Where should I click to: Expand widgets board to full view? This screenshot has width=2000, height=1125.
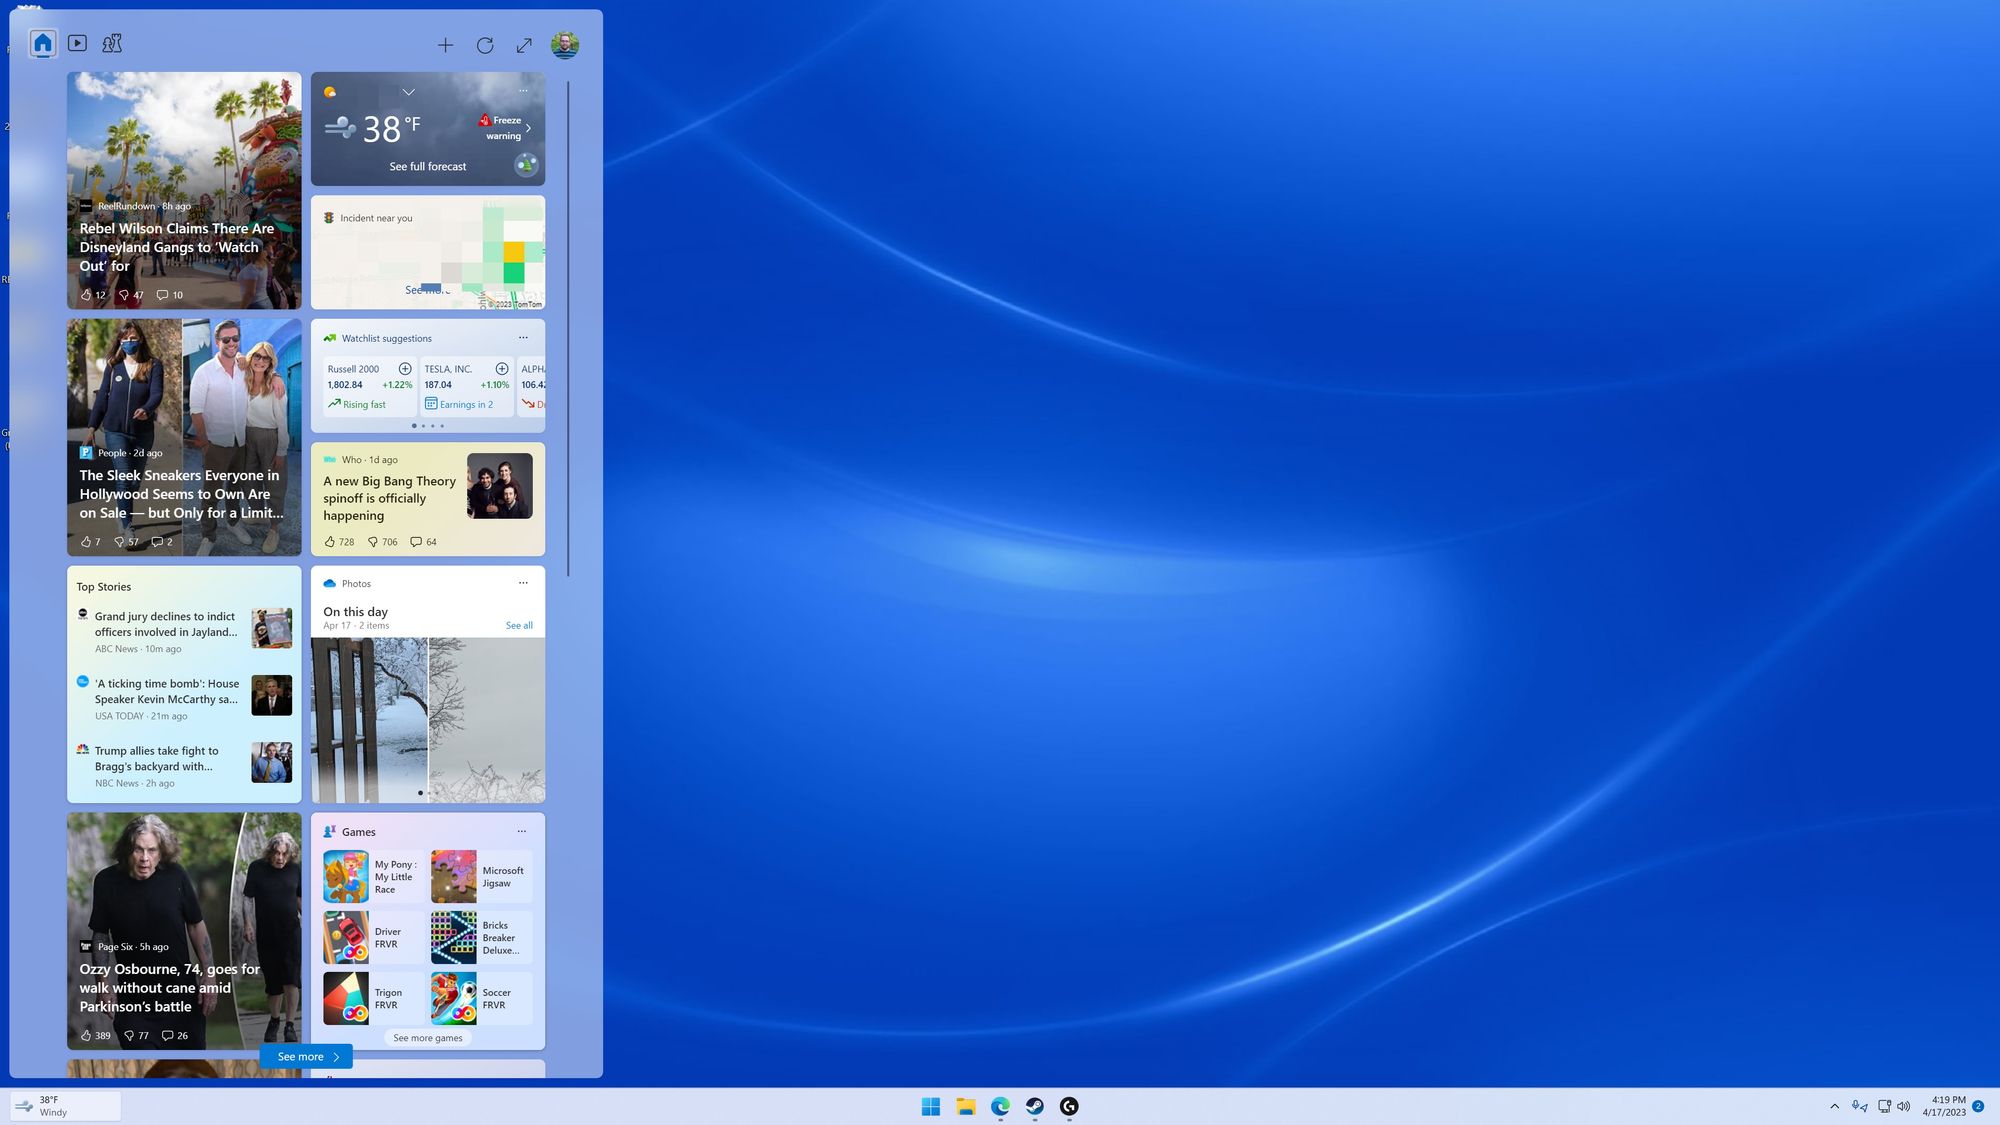[x=524, y=45]
